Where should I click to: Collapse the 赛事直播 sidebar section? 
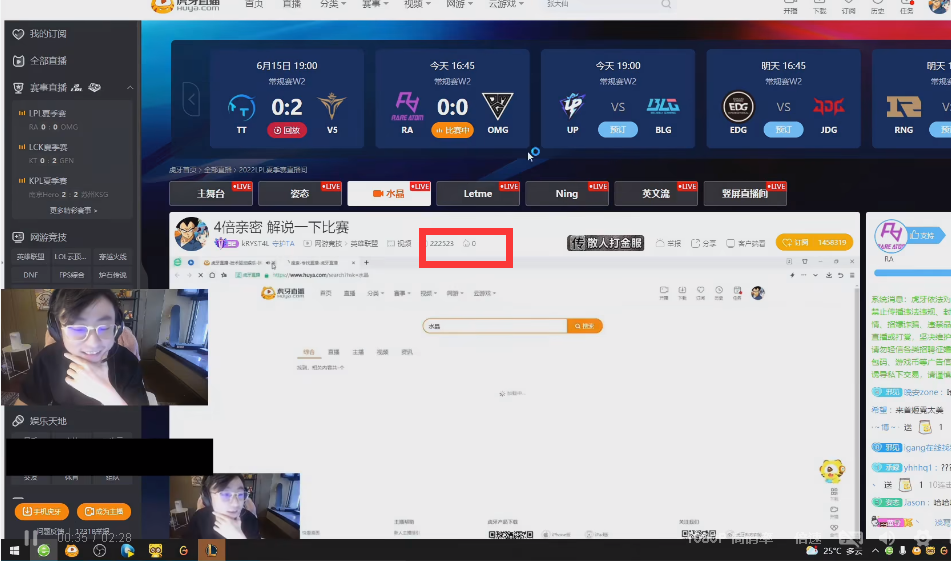tap(129, 88)
